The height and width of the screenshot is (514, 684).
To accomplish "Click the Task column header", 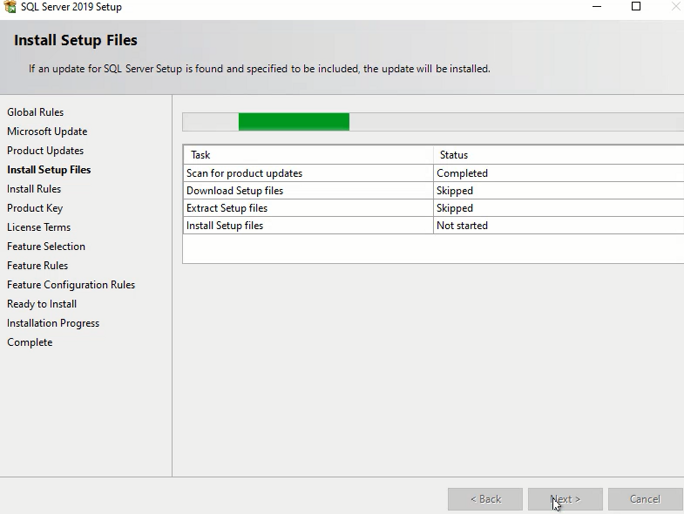I will (x=308, y=155).
